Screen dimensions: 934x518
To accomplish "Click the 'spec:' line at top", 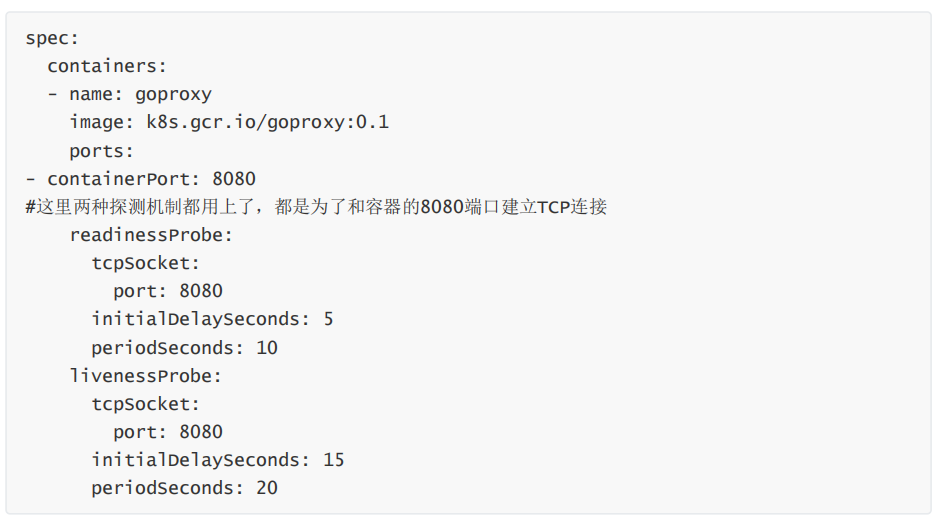I will point(52,38).
